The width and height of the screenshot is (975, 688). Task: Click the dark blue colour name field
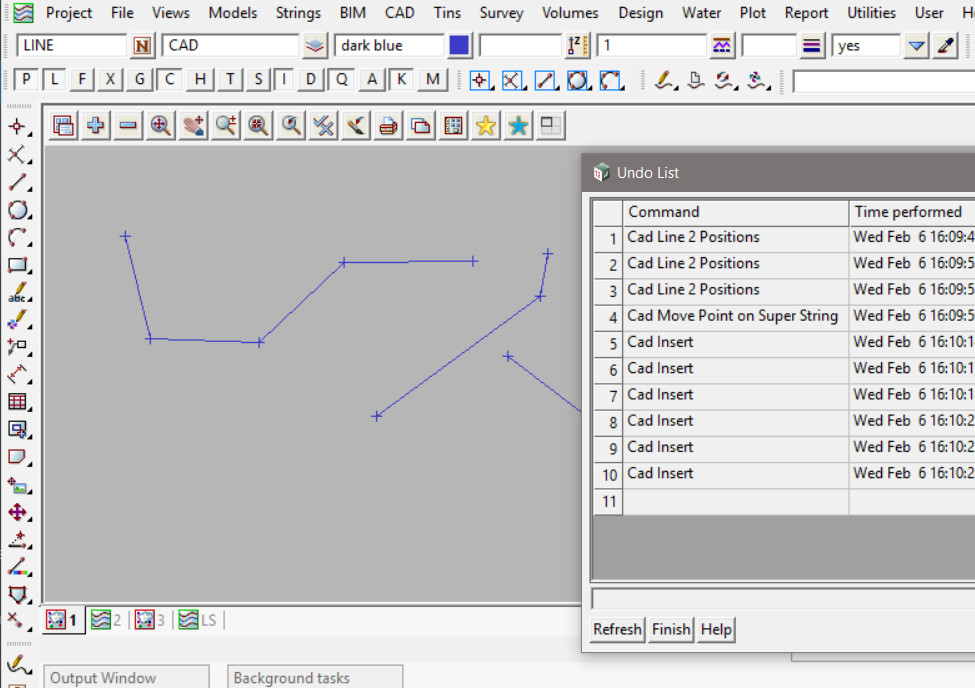click(389, 46)
